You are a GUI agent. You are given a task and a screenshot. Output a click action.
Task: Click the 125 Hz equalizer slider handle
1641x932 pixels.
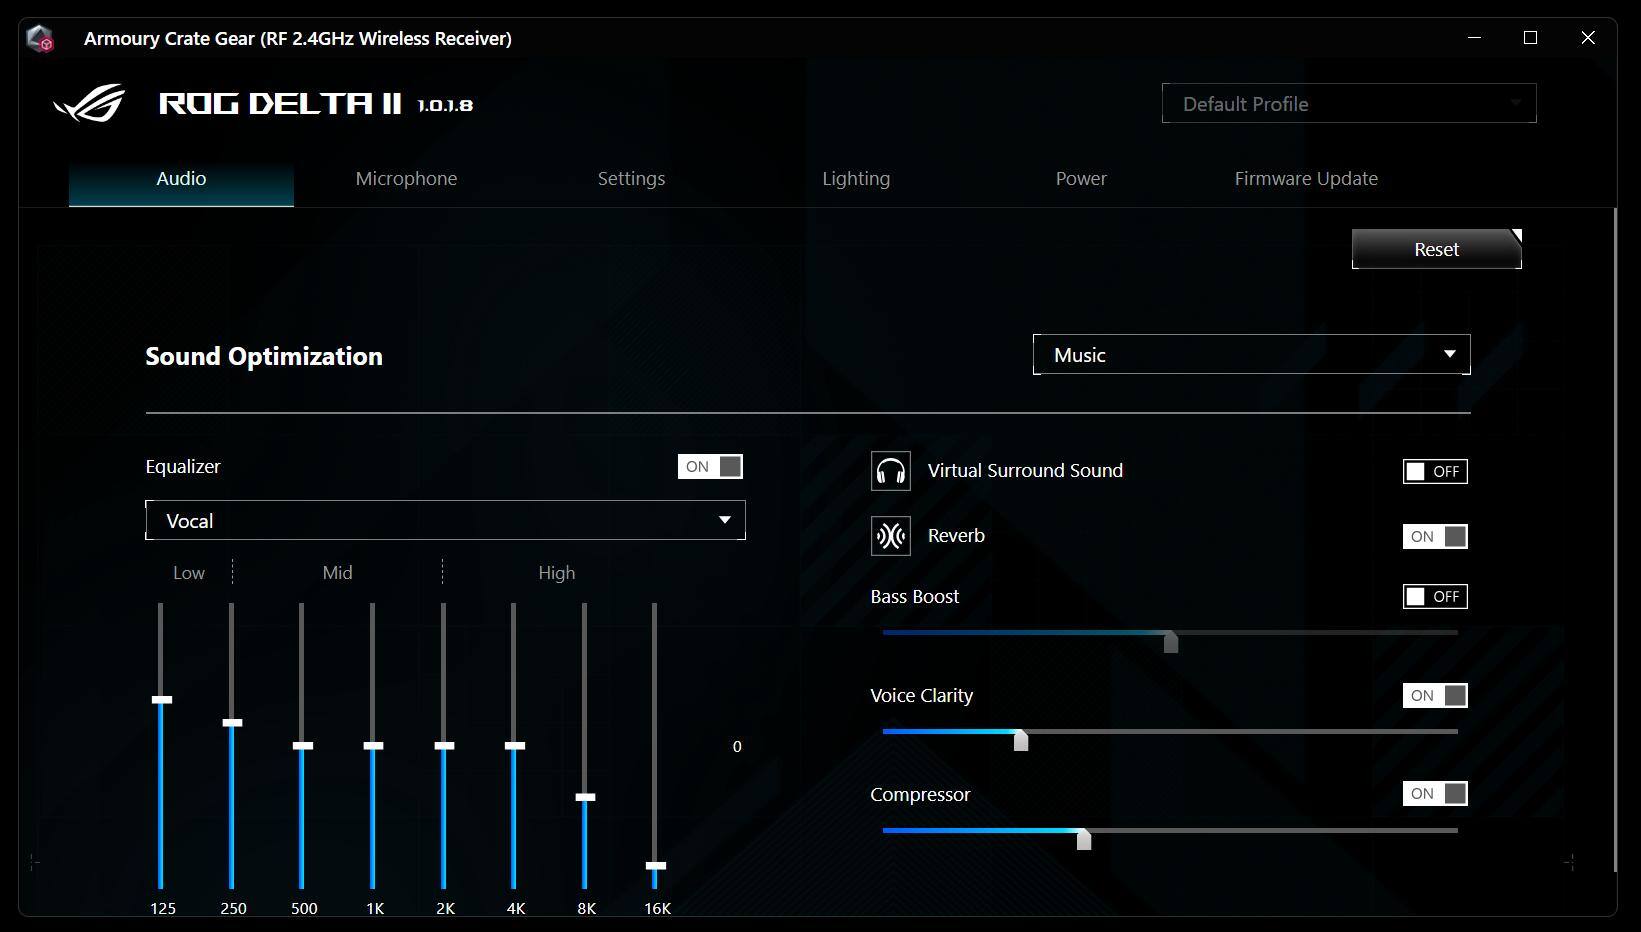point(162,700)
